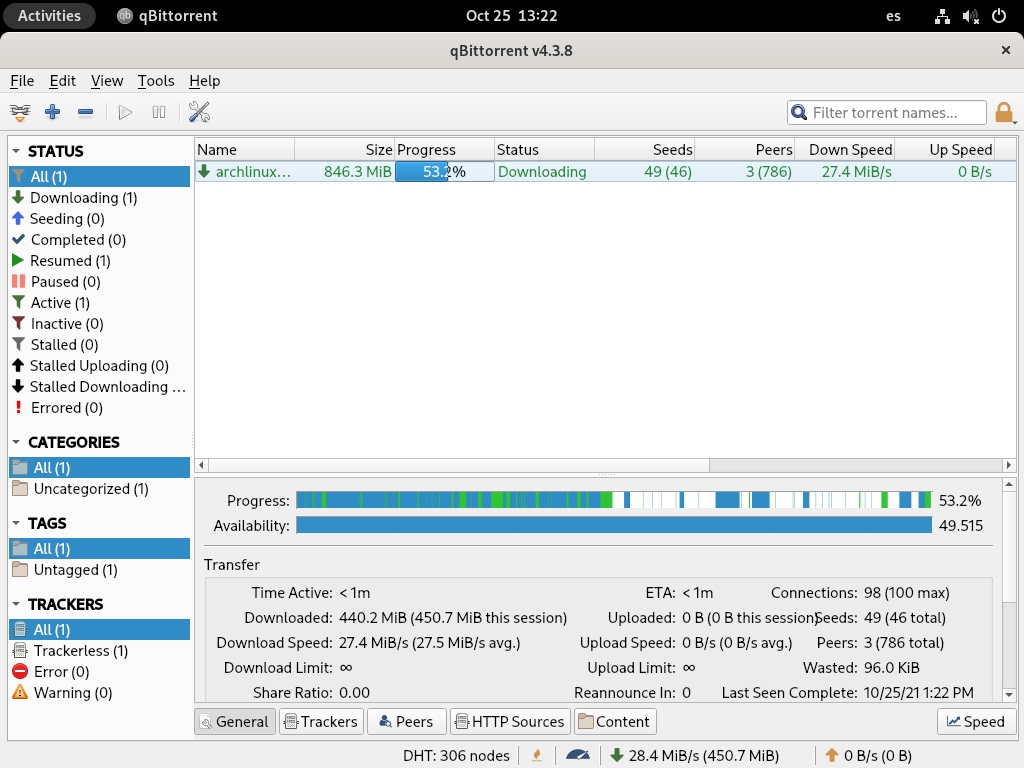Filter by Seeding (0) blue arrow icon
1024x768 pixels.
(18, 218)
